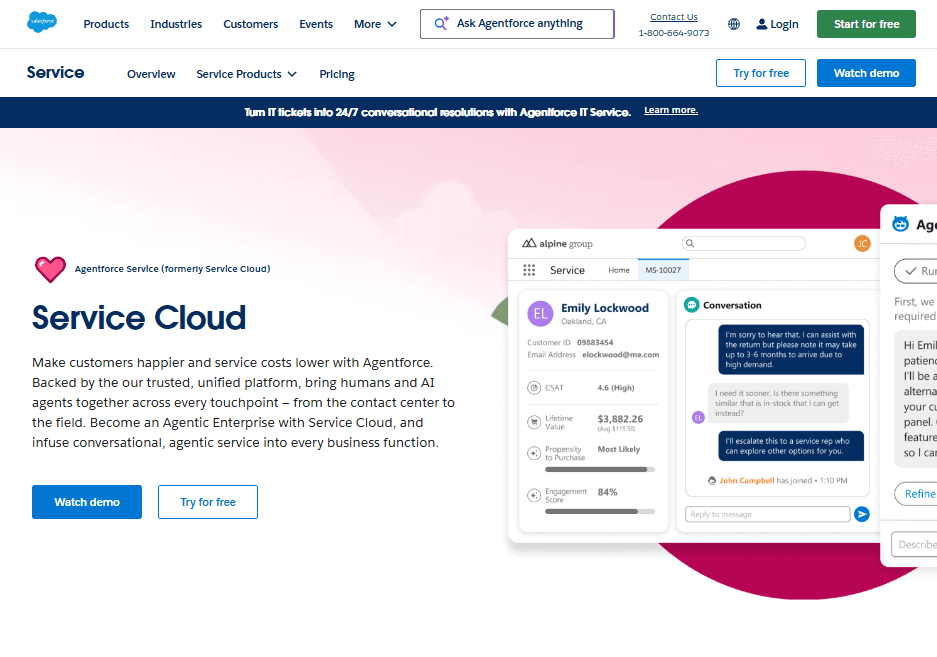This screenshot has height=657, width=937.
Task: Click the Refine button
Action: pos(916,494)
